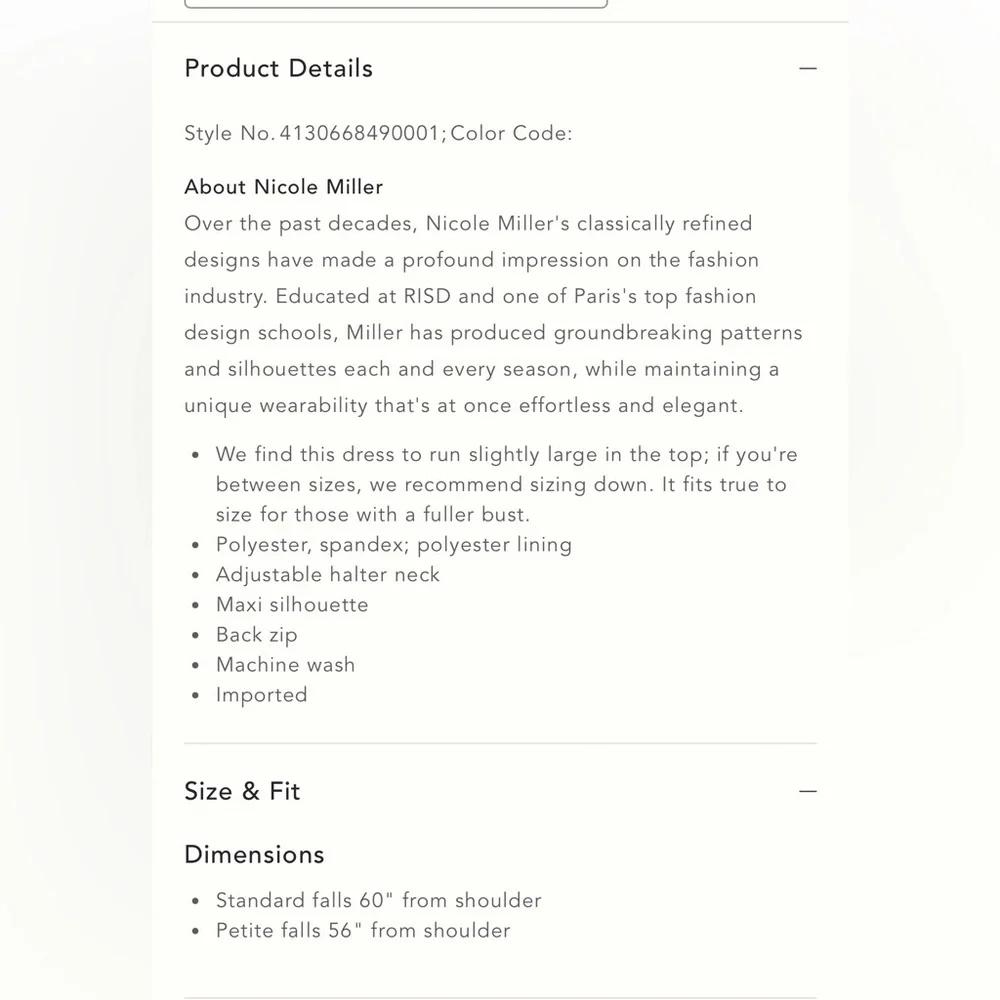This screenshot has width=1000, height=1000.
Task: Click the polyester lining material bullet
Action: point(394,545)
